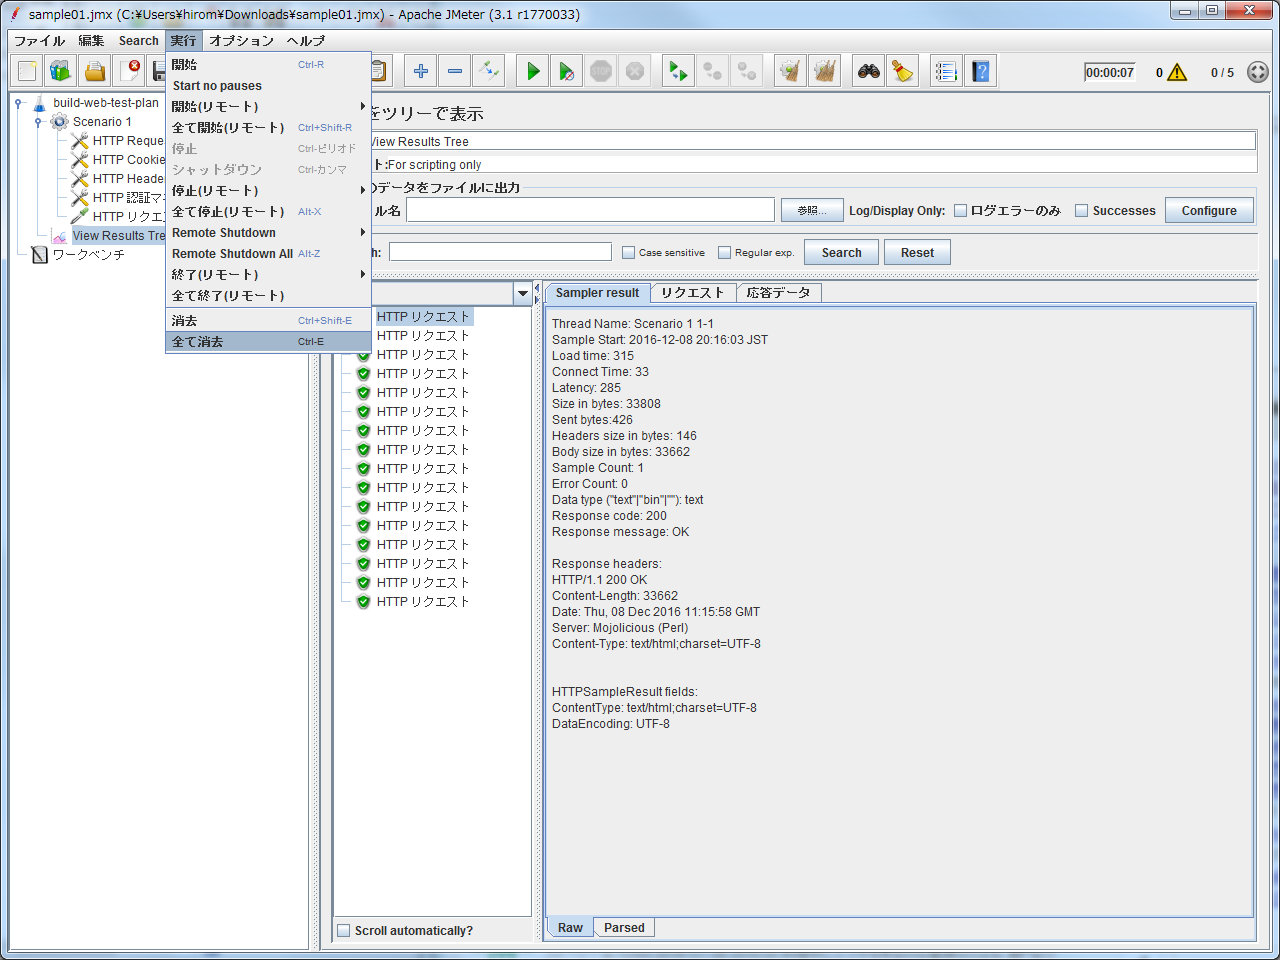
Task: Click the yellow warning triangle error indicator
Action: [x=1177, y=72]
